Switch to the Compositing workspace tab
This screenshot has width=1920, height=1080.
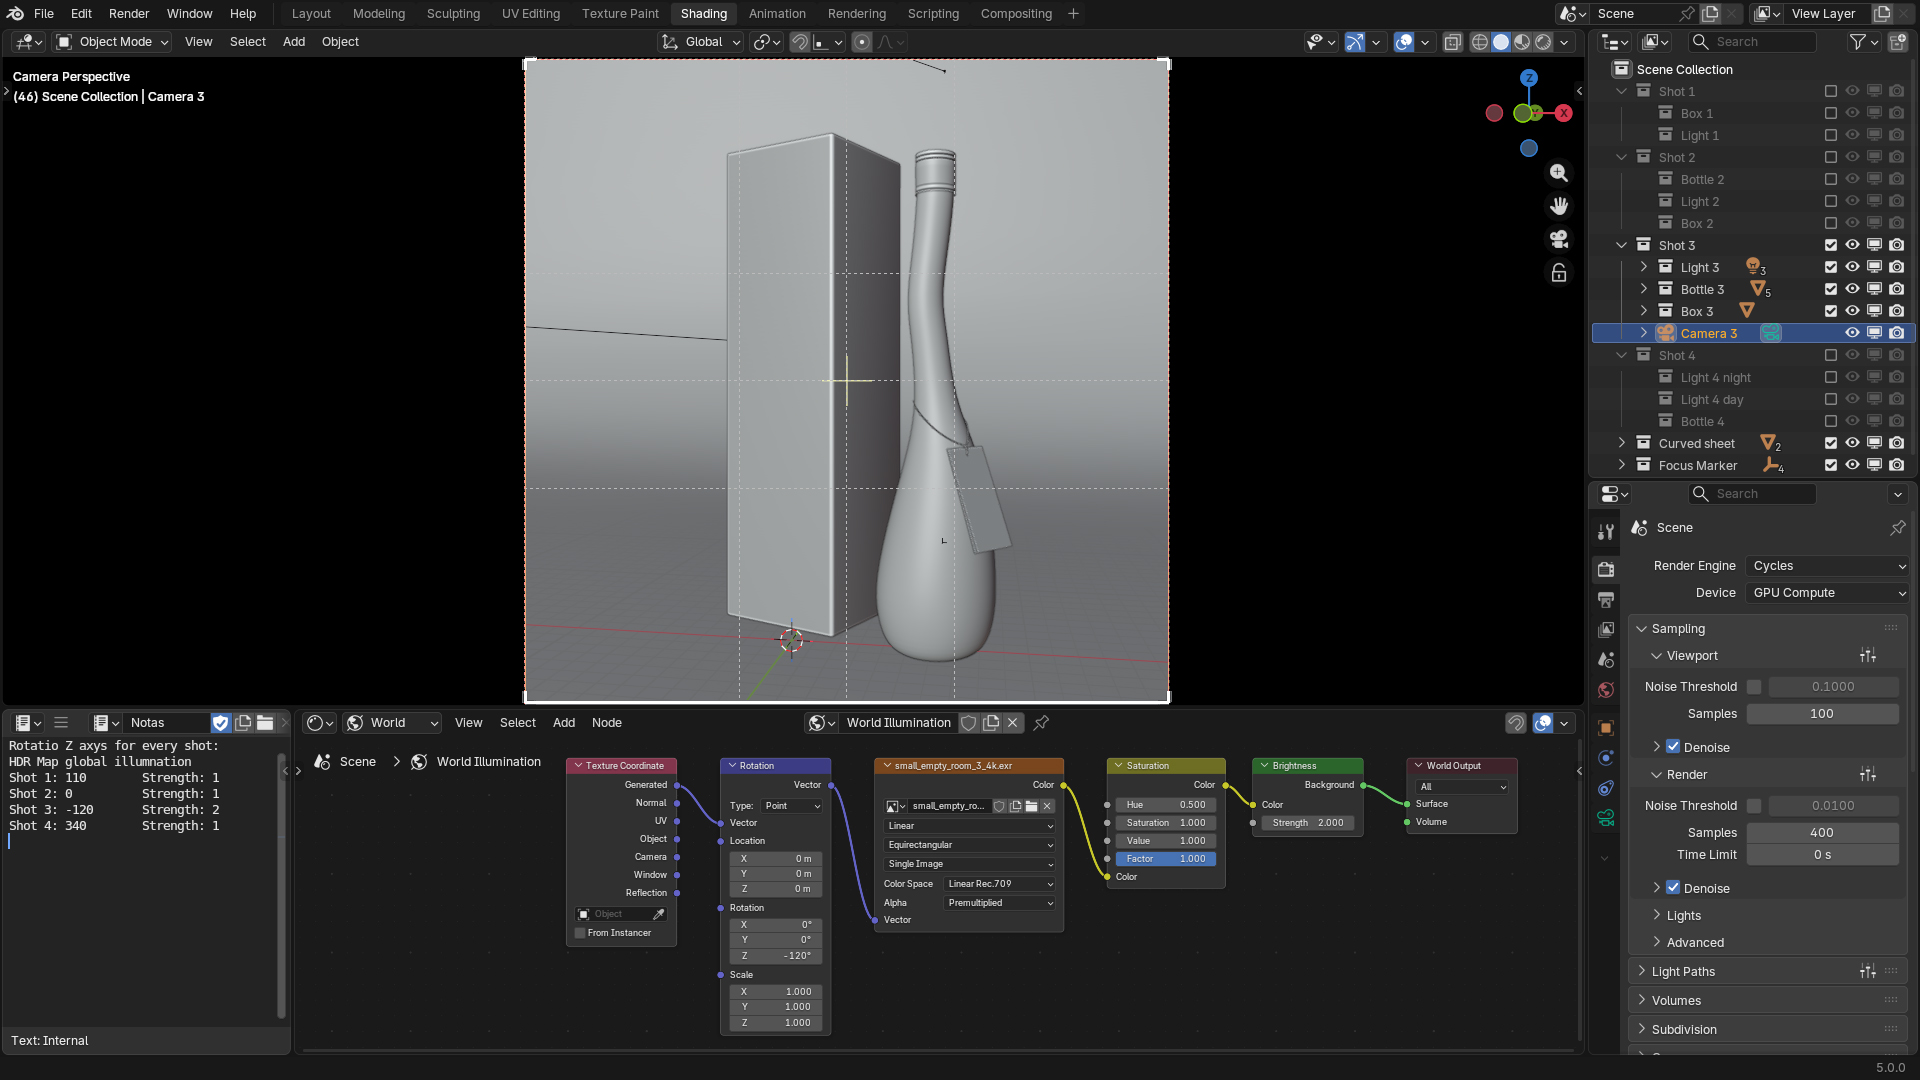[1015, 14]
